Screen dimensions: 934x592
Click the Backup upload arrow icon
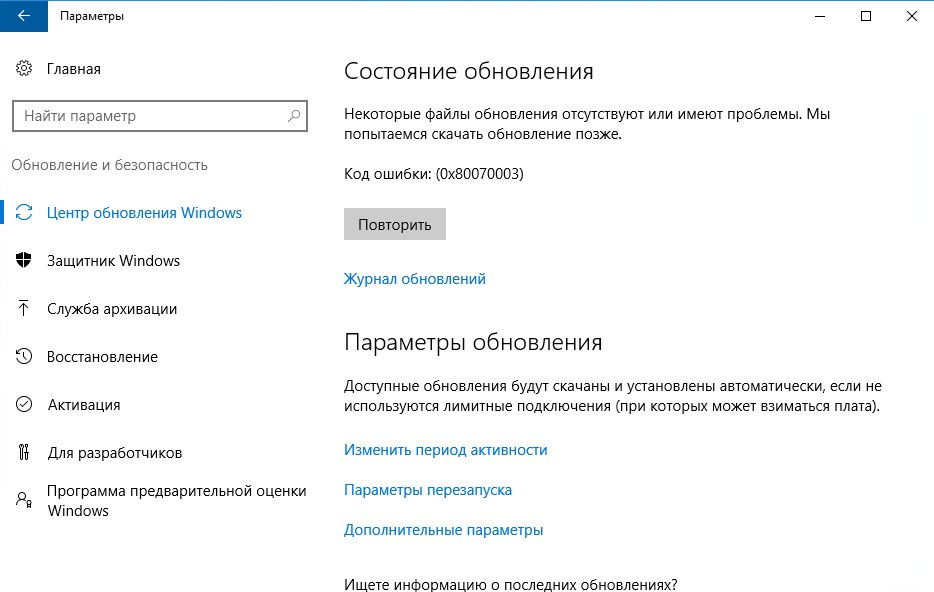coord(24,309)
